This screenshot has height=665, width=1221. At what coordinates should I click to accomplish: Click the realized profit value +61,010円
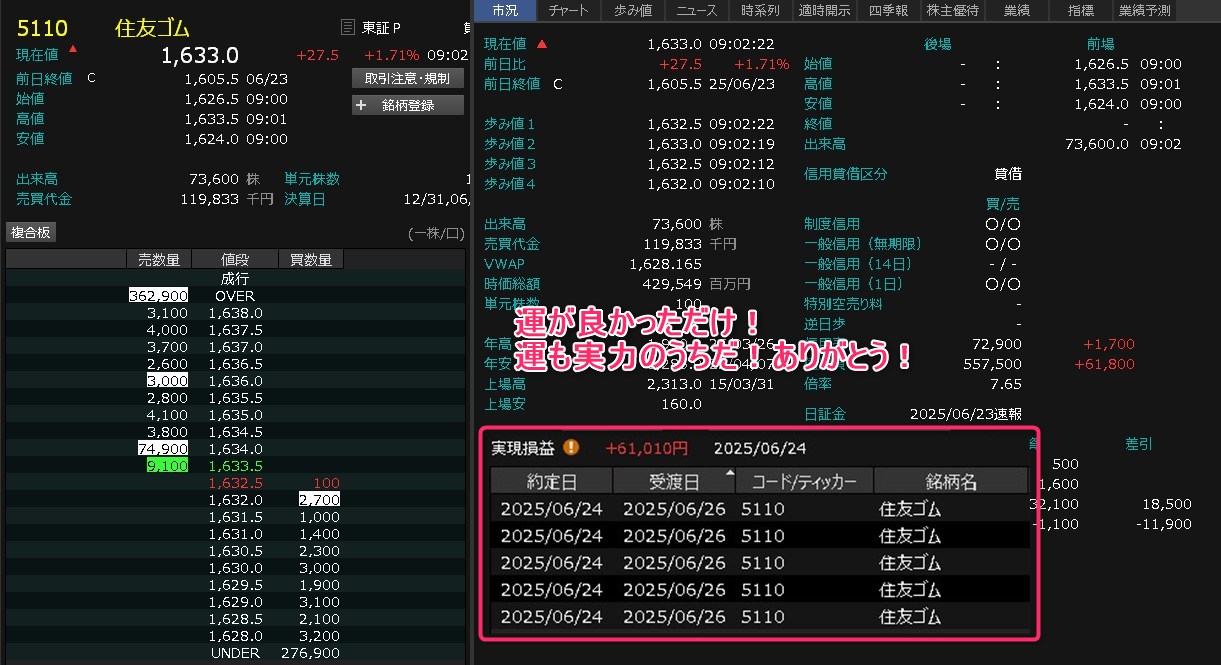(647, 448)
